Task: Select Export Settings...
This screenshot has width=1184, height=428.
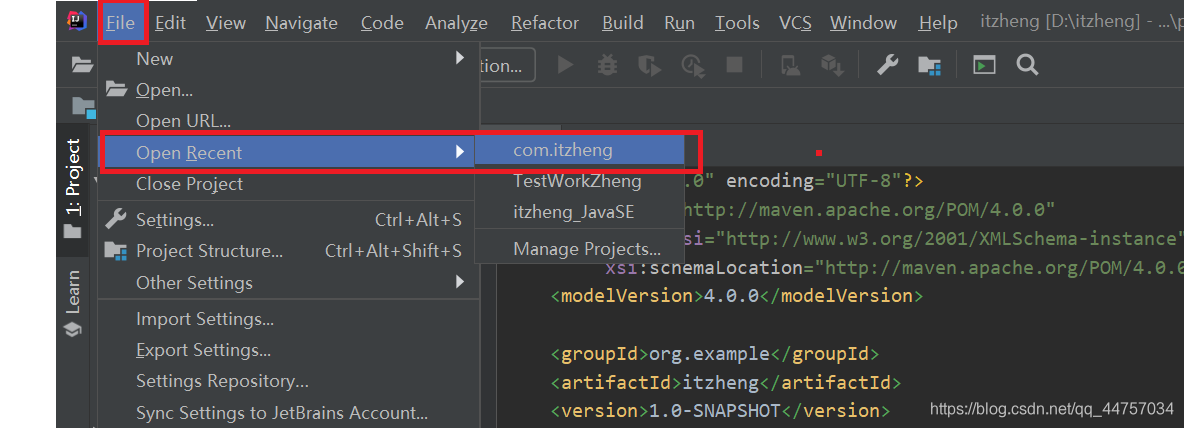Action: tap(288, 350)
